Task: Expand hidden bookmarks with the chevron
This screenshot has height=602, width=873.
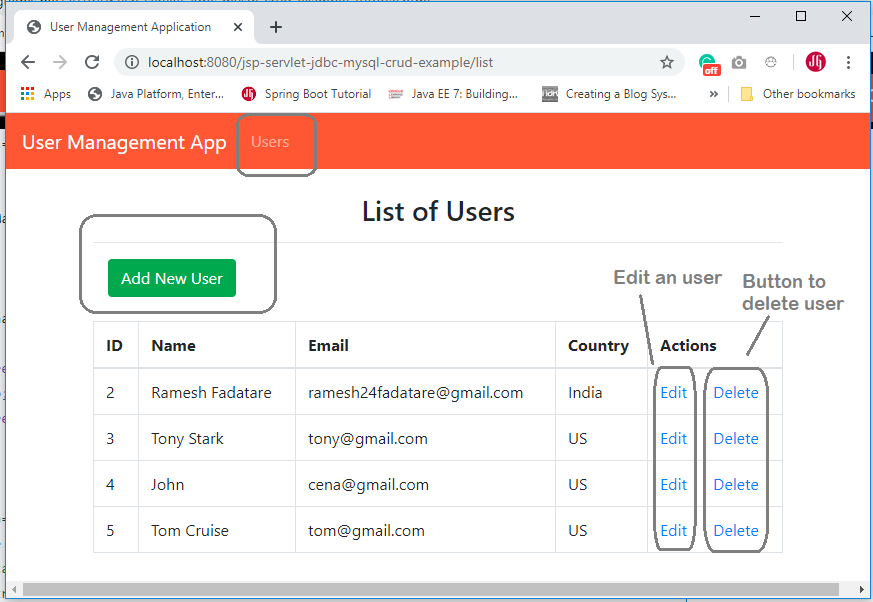Action: tap(712, 93)
